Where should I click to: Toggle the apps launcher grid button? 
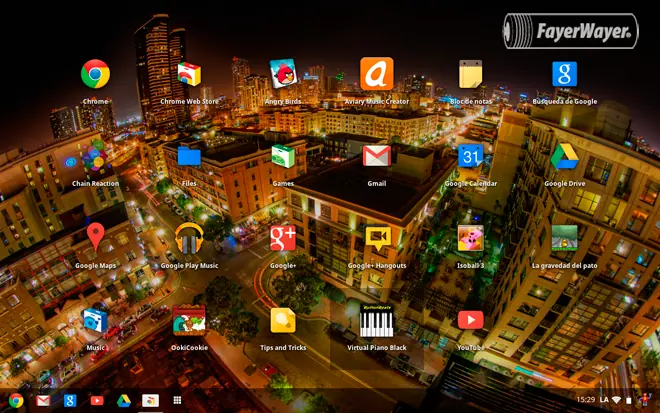(x=177, y=400)
